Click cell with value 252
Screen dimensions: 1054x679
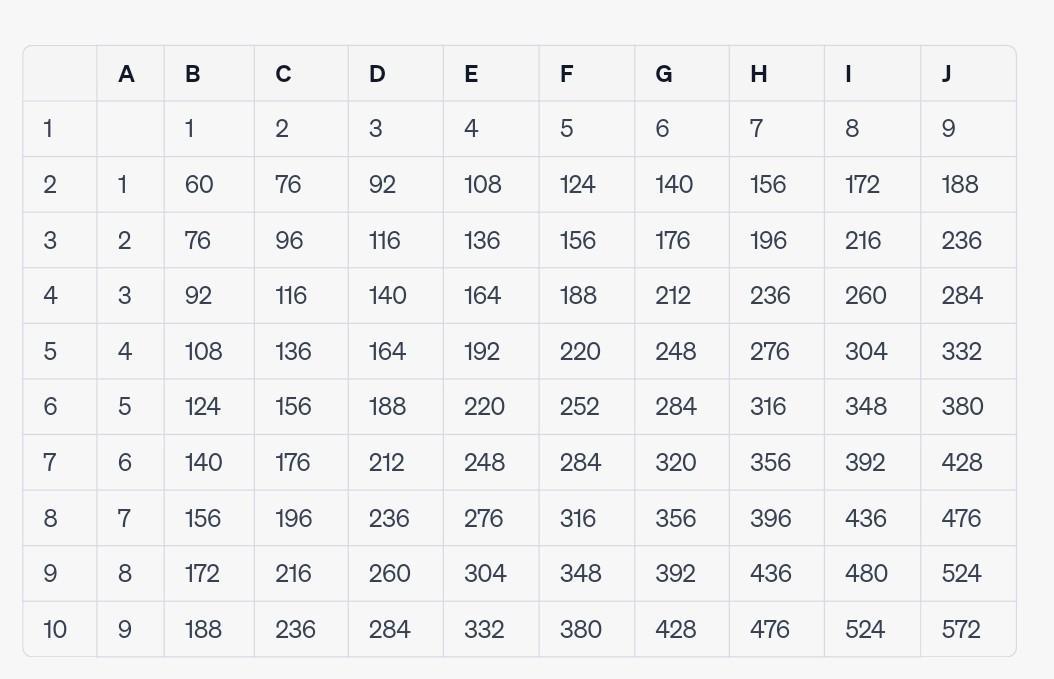[587, 407]
